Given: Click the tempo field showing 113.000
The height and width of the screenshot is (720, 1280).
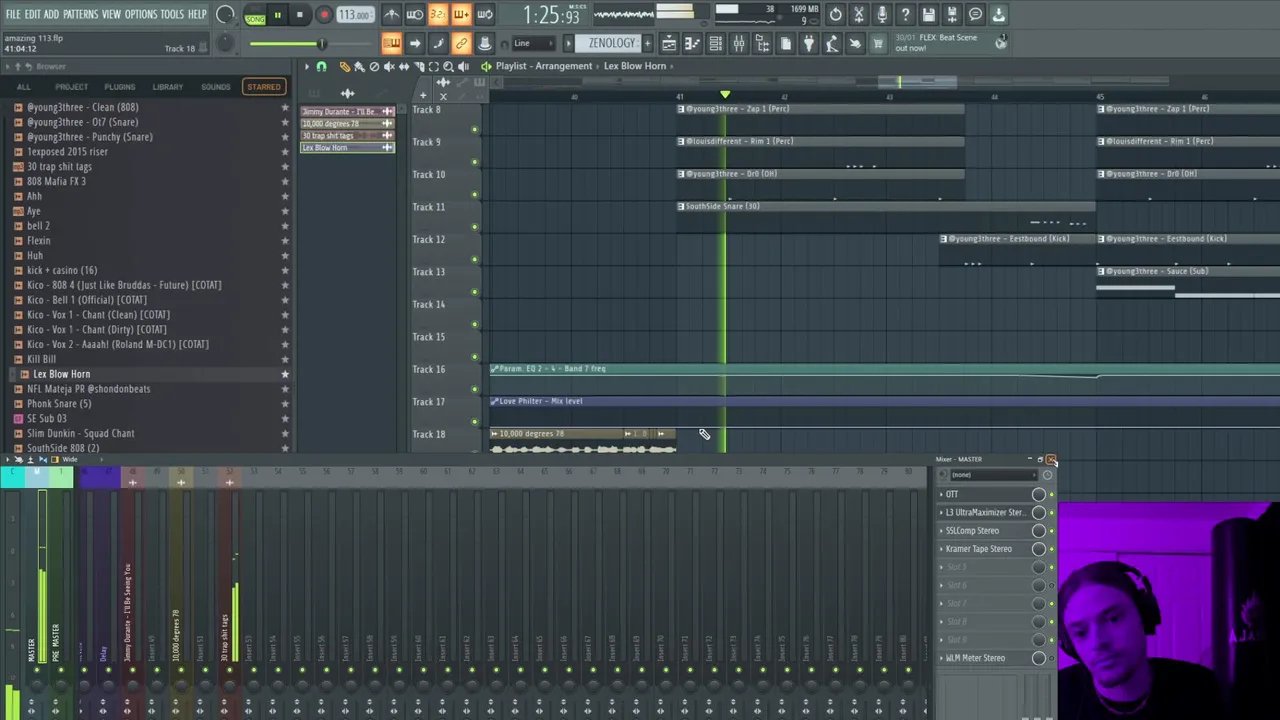Looking at the screenshot, I should click(x=356, y=14).
